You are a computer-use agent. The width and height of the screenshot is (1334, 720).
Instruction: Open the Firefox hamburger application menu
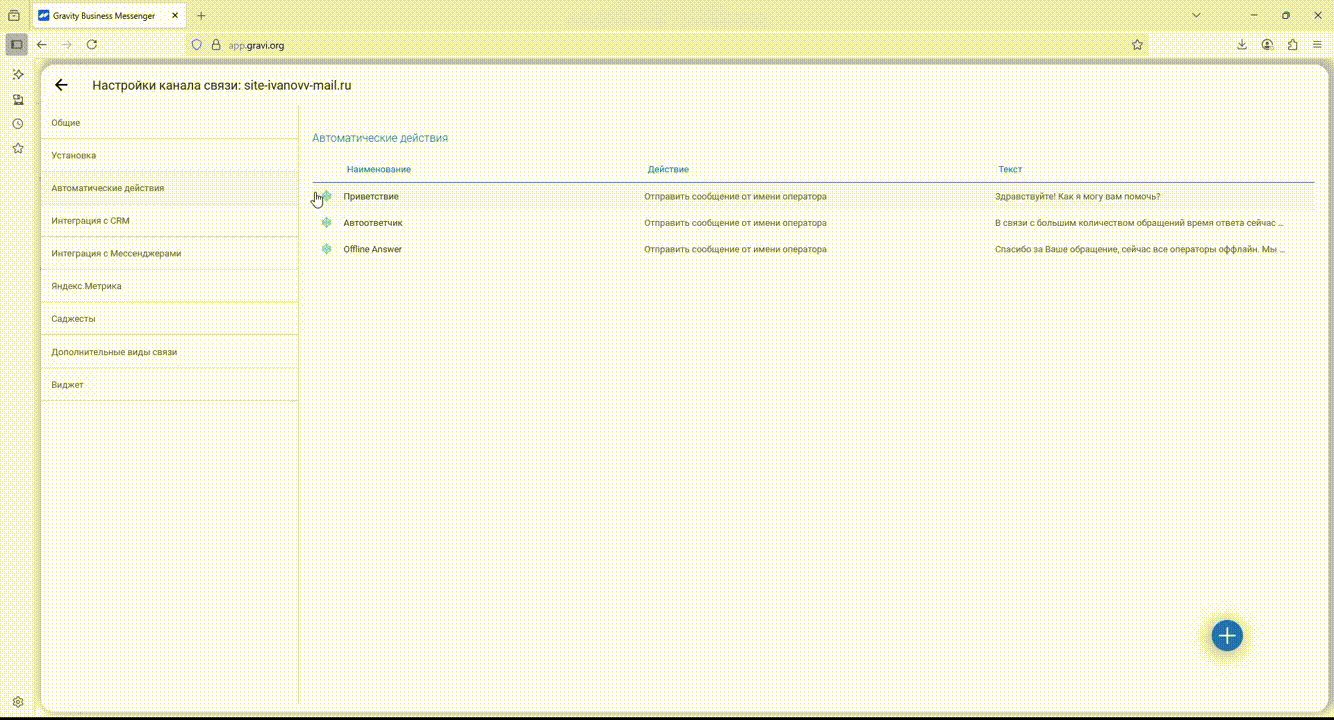1317,45
